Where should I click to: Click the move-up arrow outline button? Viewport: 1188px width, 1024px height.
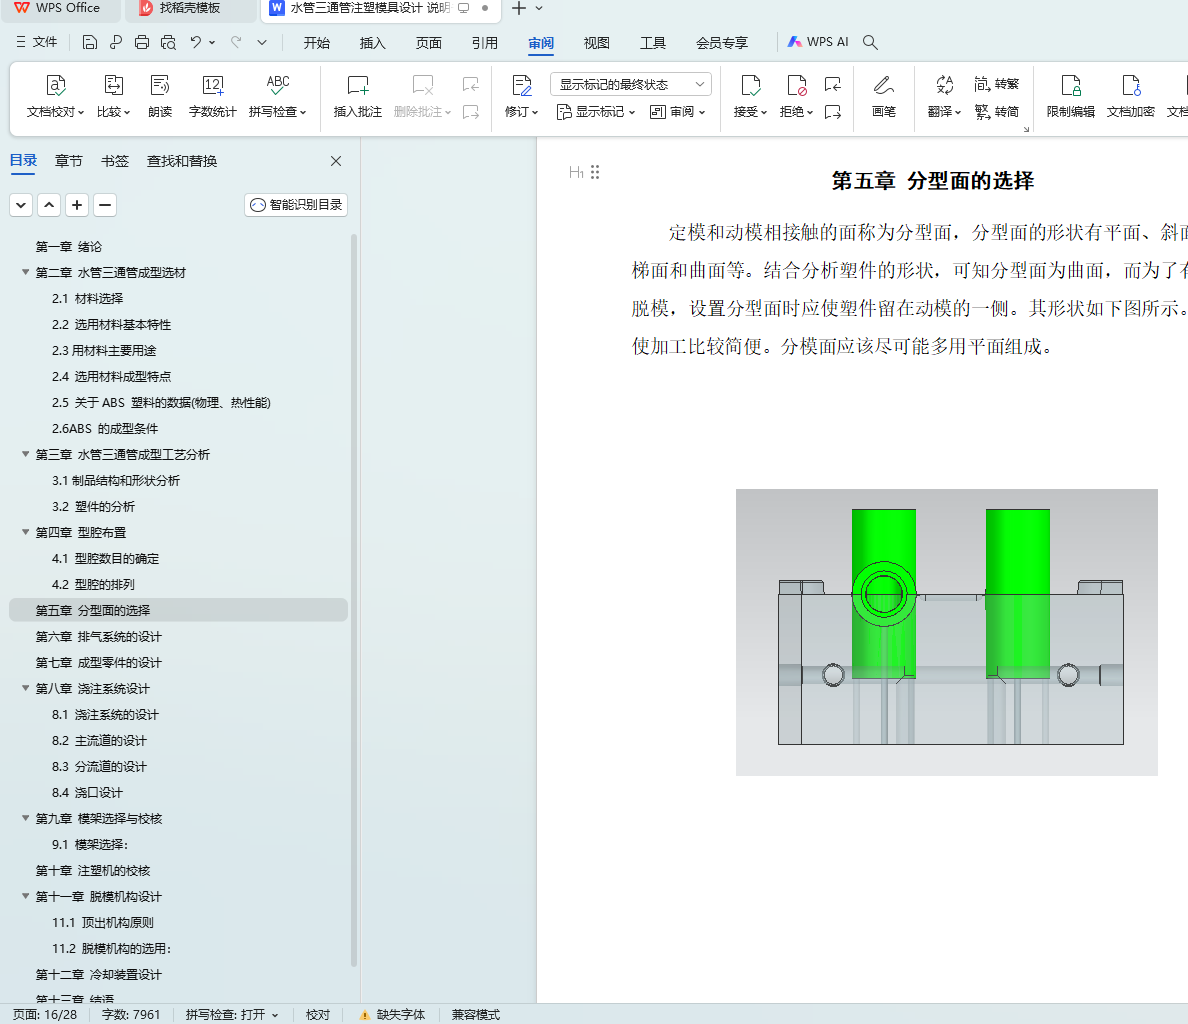tap(49, 204)
